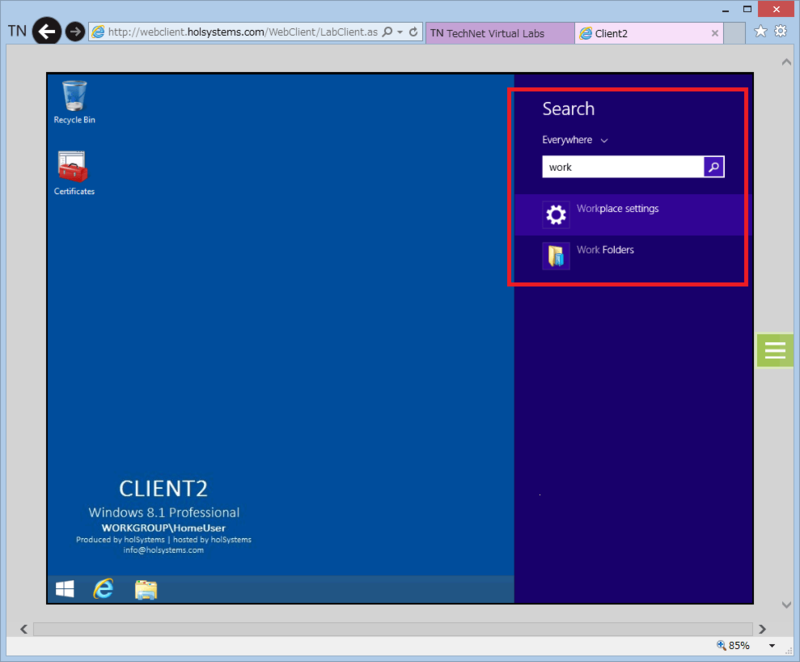Open a new blank tab
The image size is (800, 662).
tap(734, 33)
